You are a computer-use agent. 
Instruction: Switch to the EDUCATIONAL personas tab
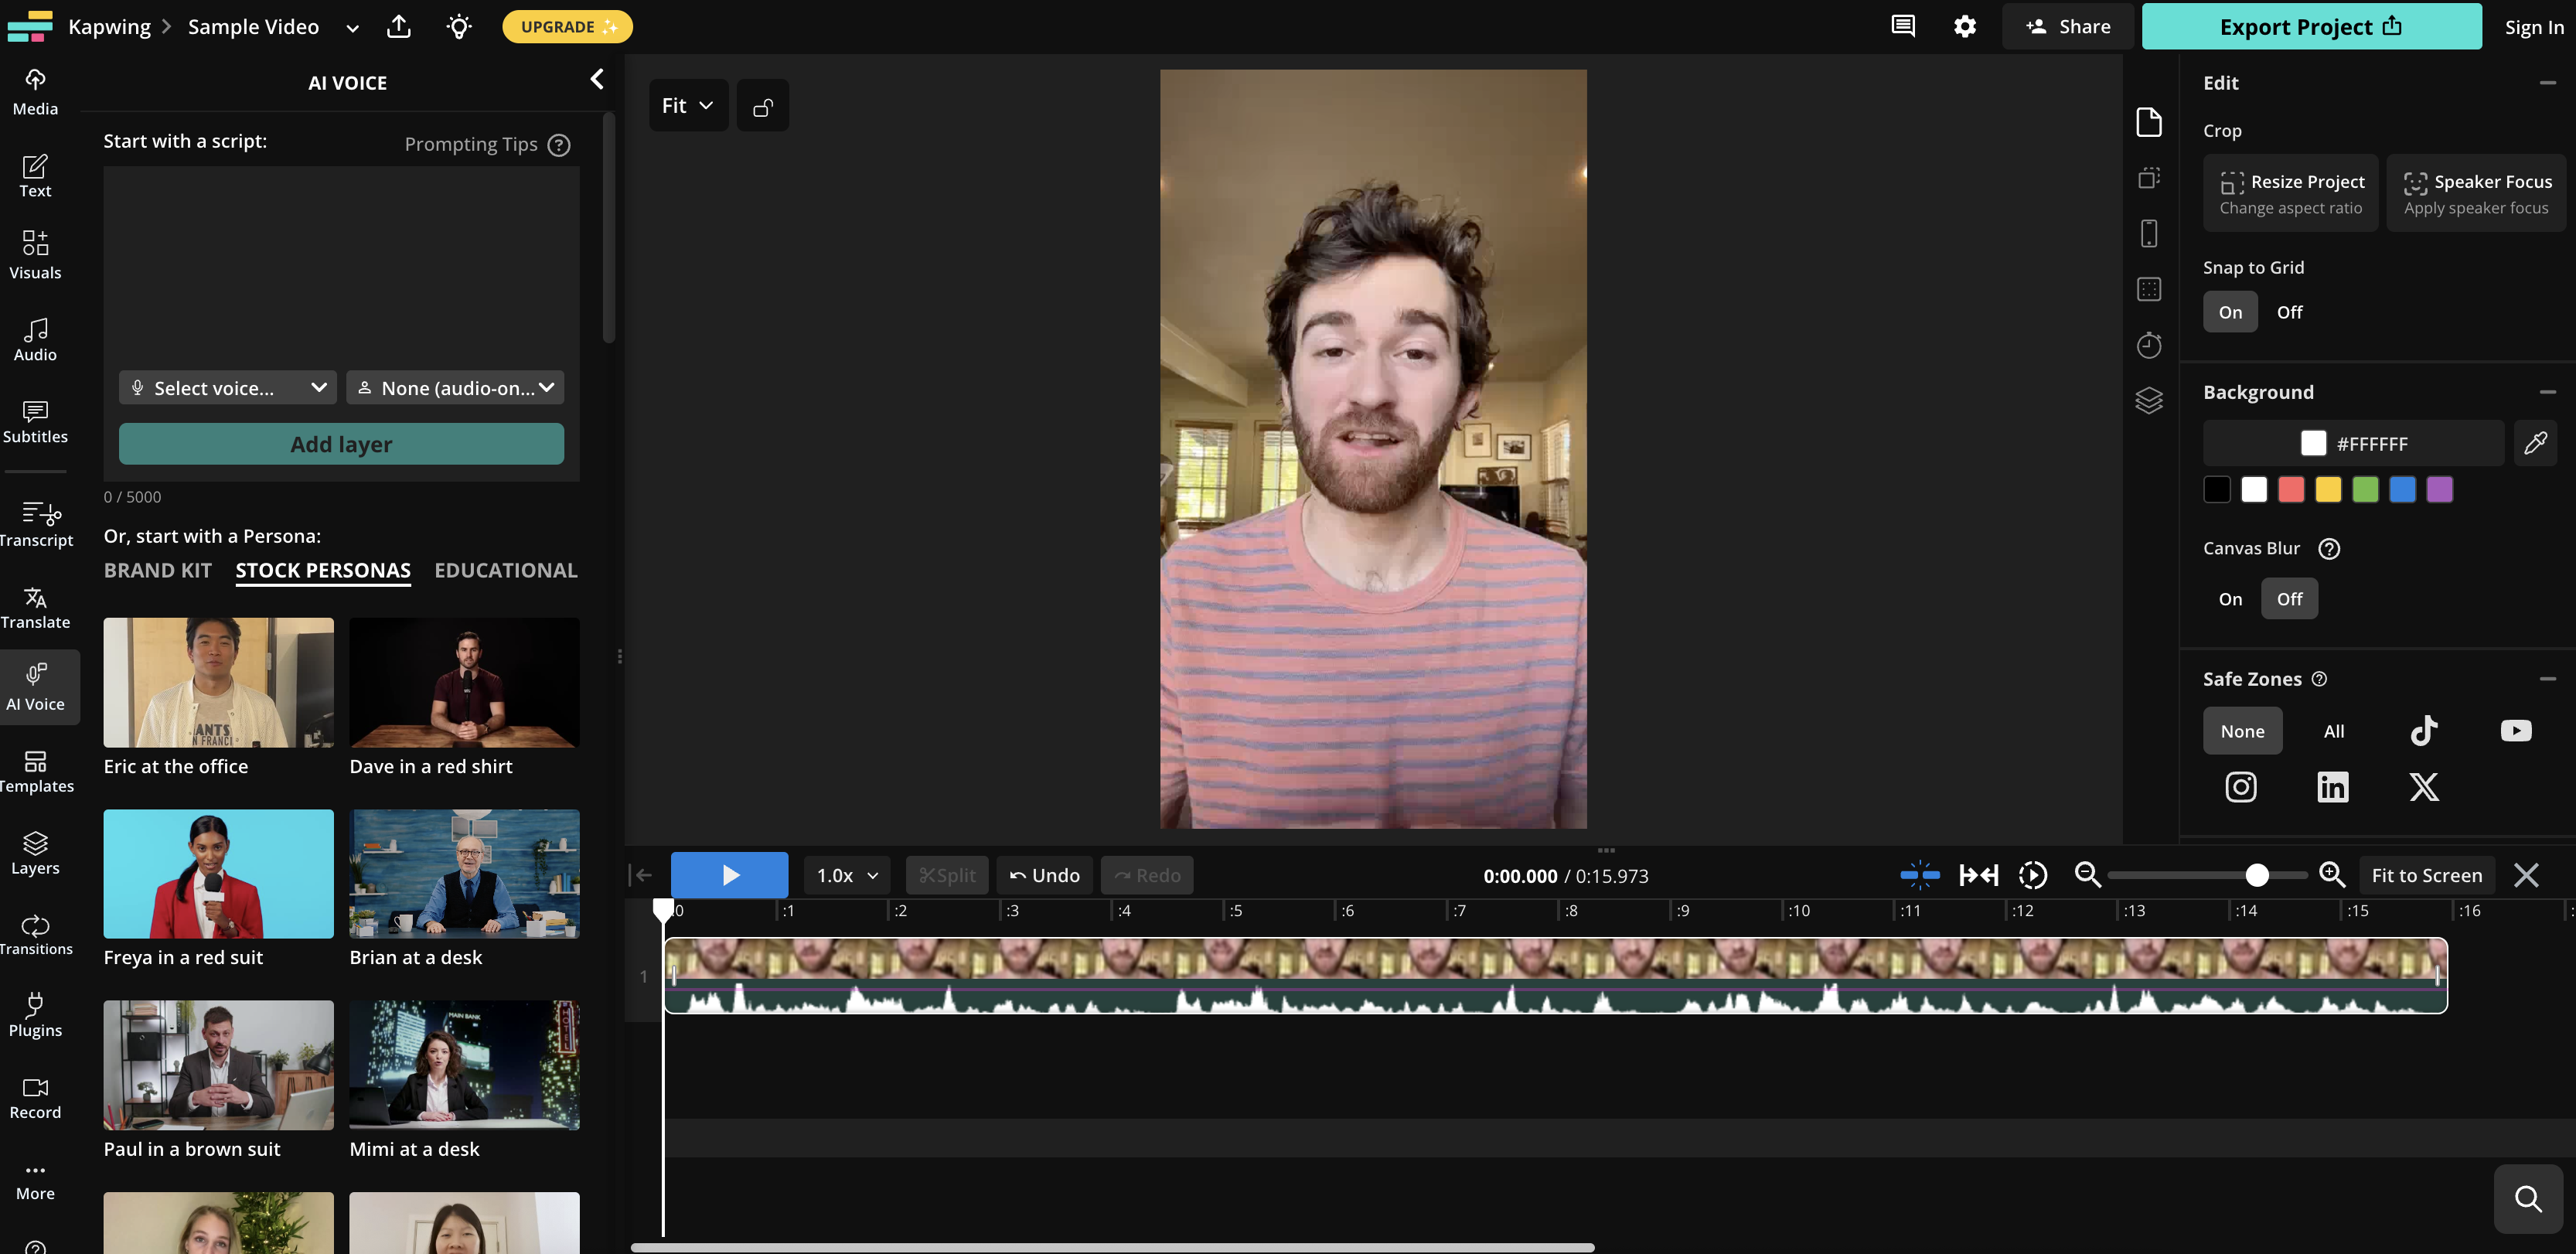click(x=505, y=570)
